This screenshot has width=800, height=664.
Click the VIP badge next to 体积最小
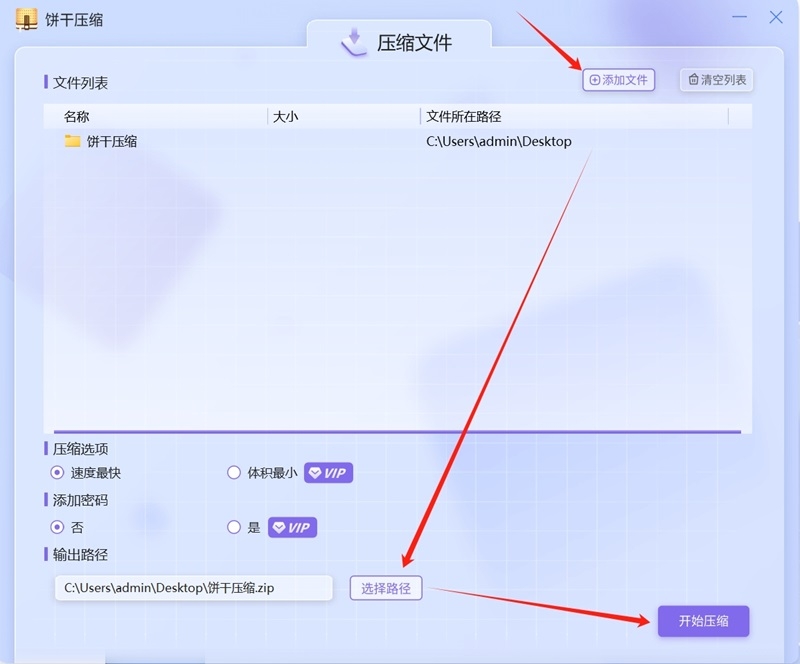click(x=329, y=473)
